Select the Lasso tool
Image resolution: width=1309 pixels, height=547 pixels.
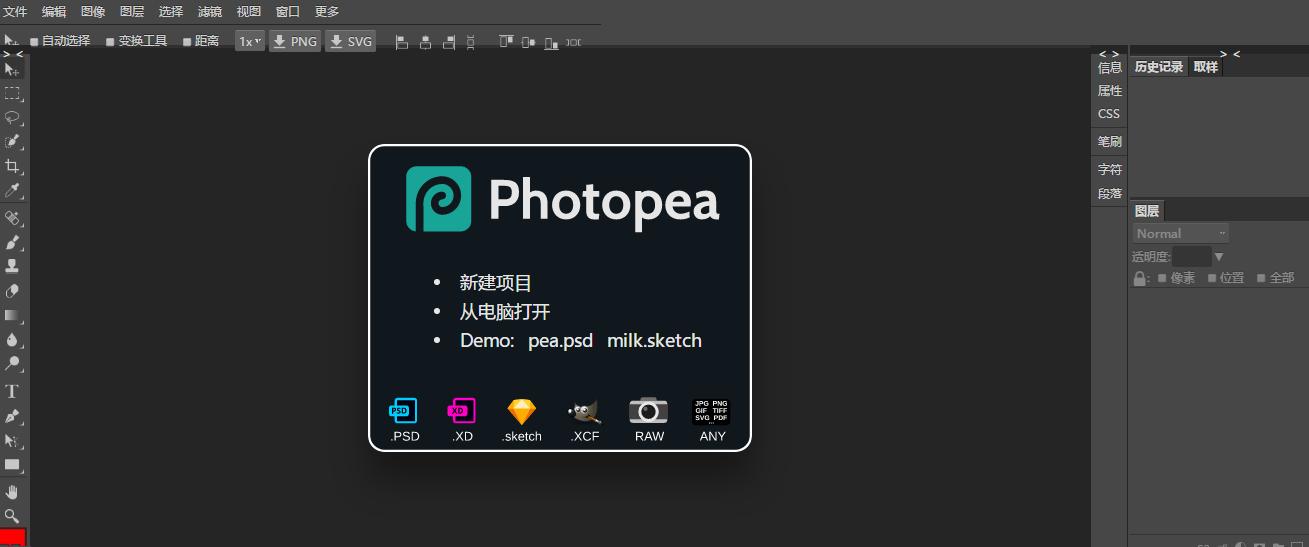(x=12, y=117)
